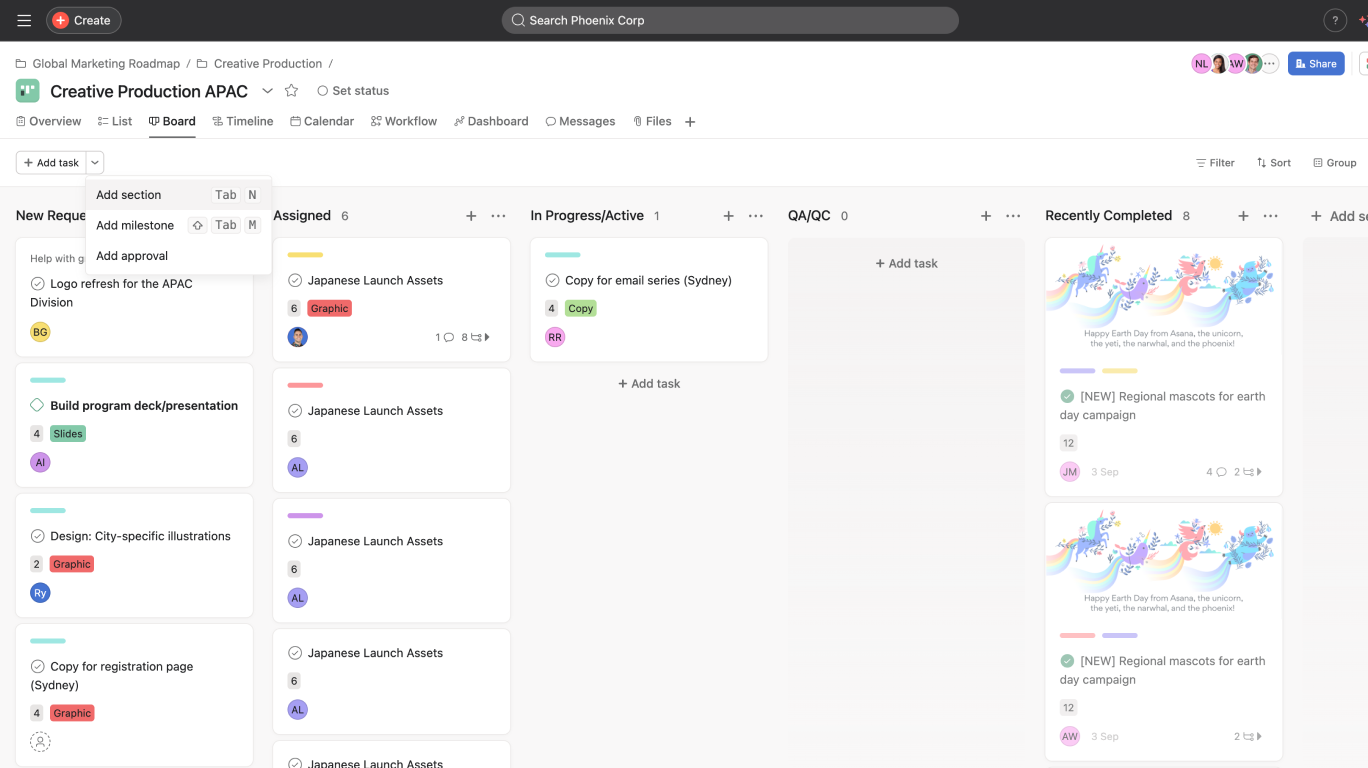The height and width of the screenshot is (768, 1368).
Task: Select 'Add milestone' from the menu
Action: [x=135, y=225]
